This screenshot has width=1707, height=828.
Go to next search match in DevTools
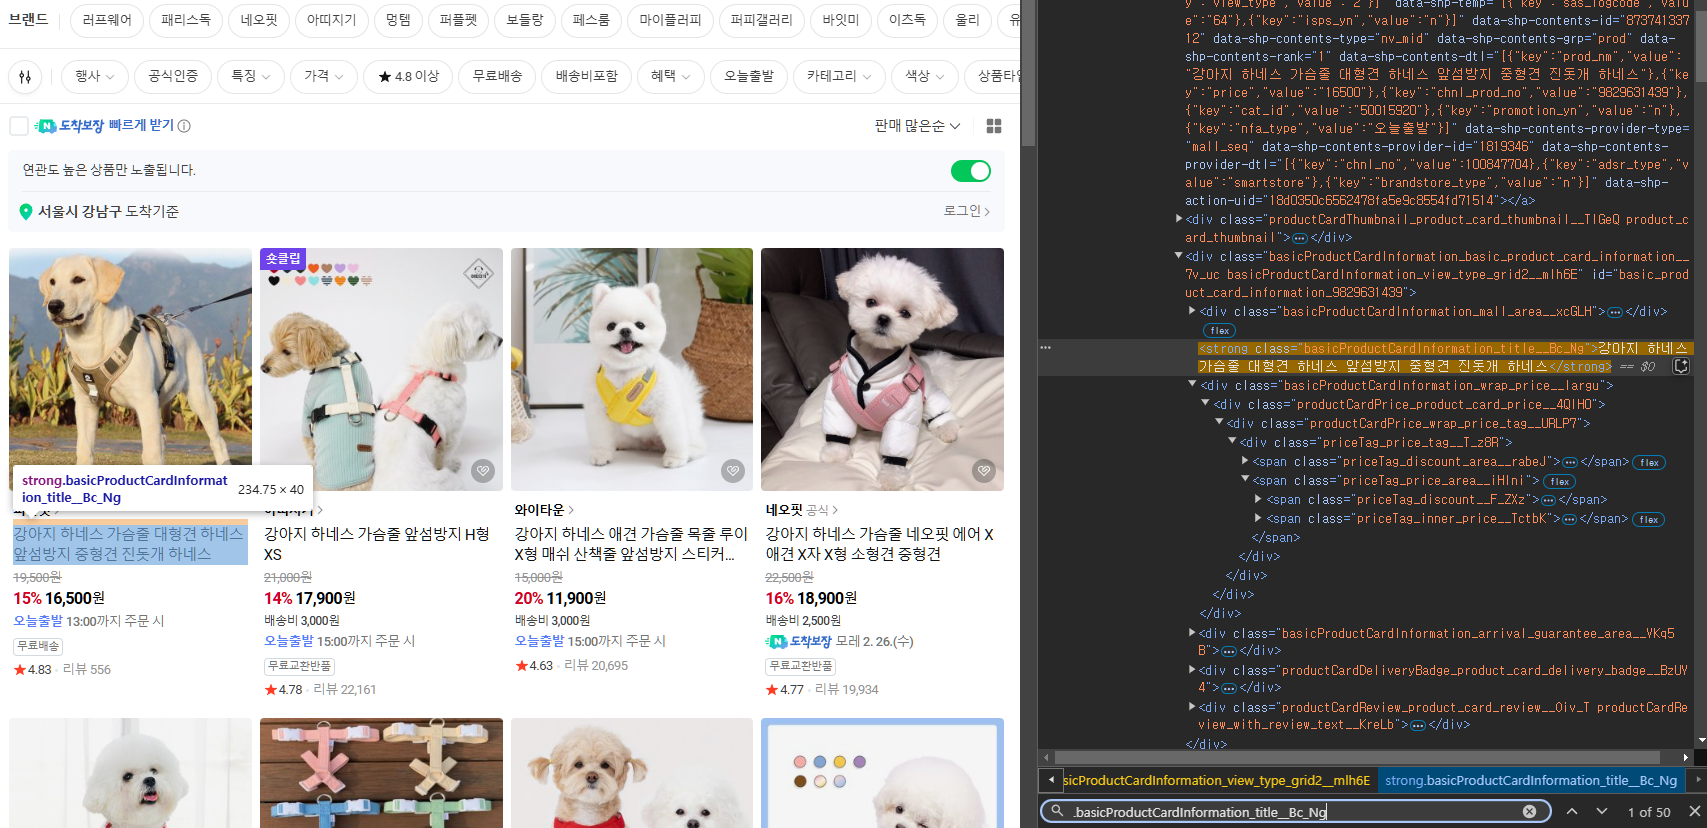point(1602,812)
